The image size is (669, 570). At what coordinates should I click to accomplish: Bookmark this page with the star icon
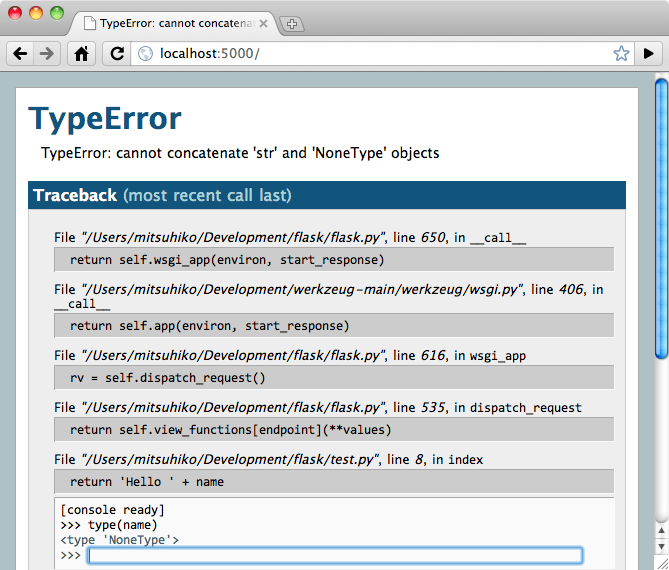pos(620,54)
